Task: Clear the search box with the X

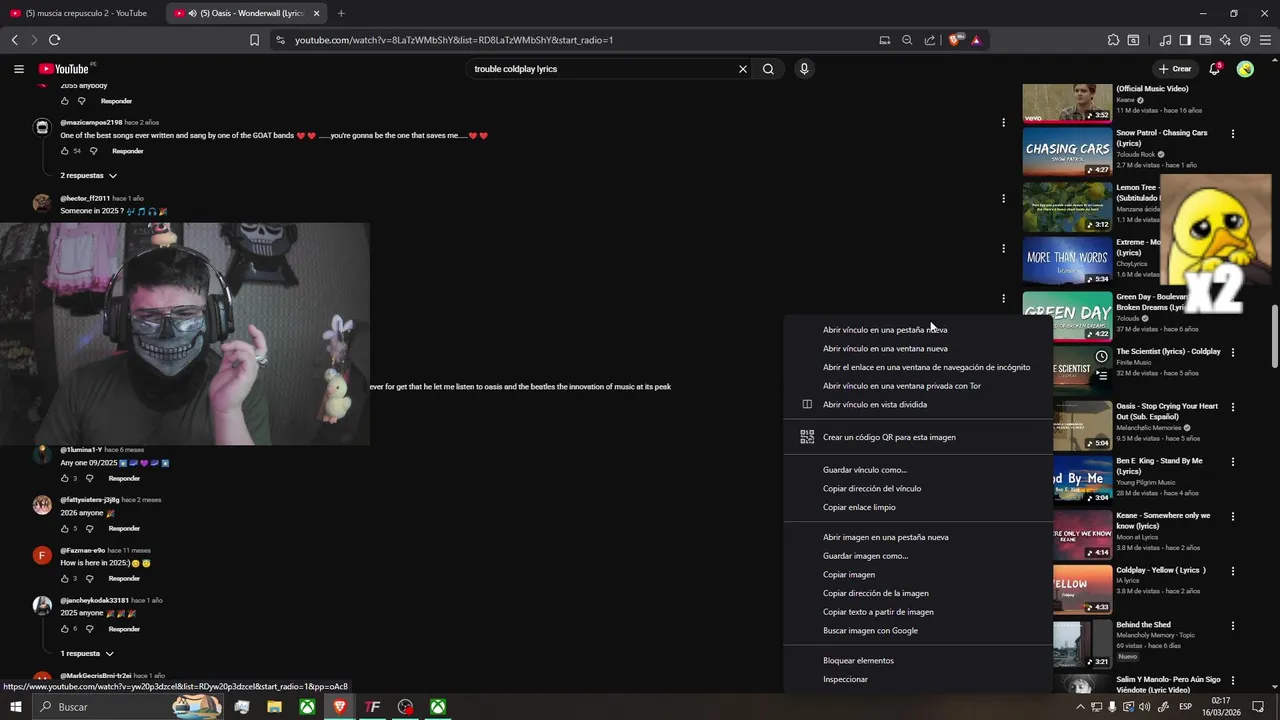Action: (743, 69)
